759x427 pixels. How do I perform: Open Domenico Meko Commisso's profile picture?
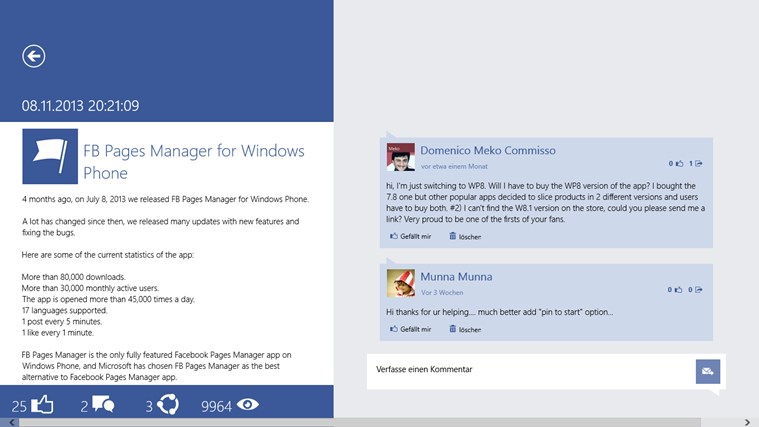(x=401, y=157)
